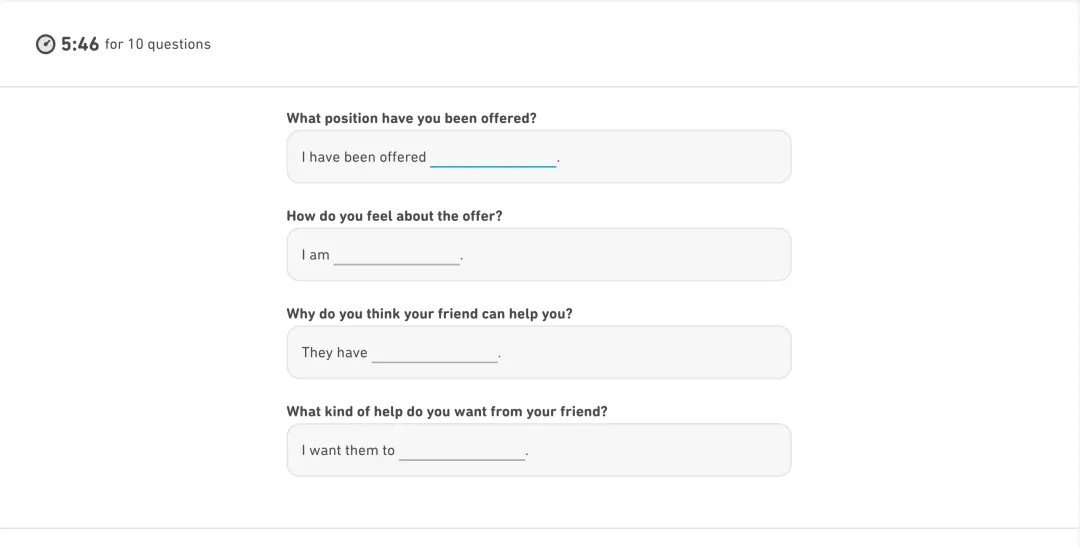
Task: Focus the blank after "I have been offered"
Action: (x=493, y=158)
